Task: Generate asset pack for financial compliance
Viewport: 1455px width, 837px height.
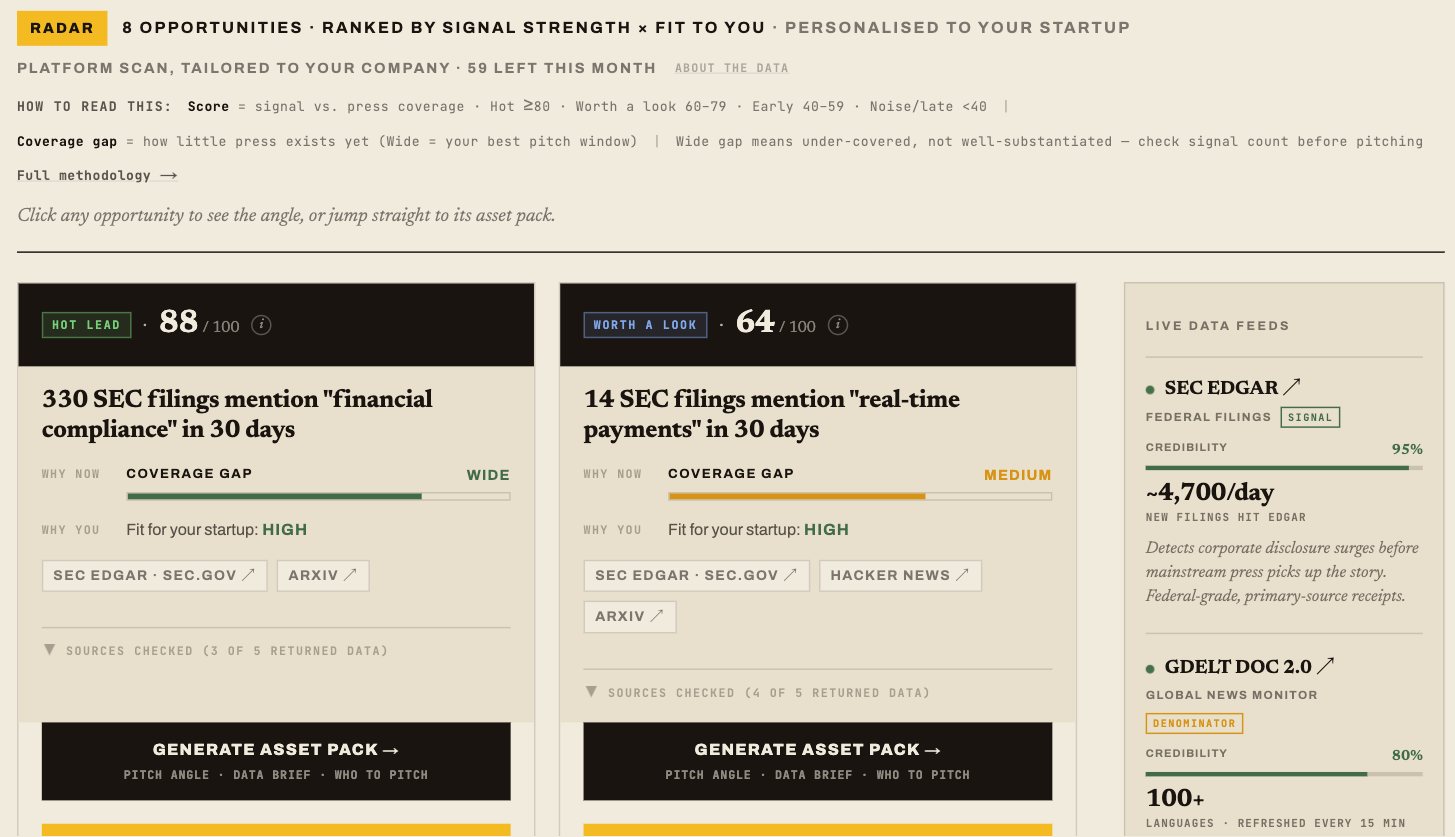Action: [x=276, y=760]
